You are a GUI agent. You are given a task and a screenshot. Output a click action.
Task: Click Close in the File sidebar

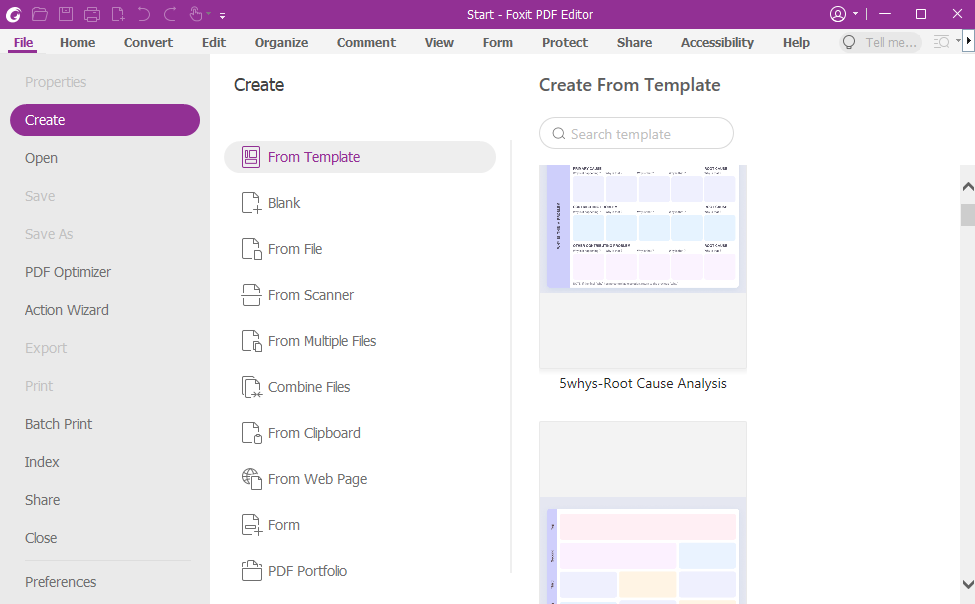[41, 537]
